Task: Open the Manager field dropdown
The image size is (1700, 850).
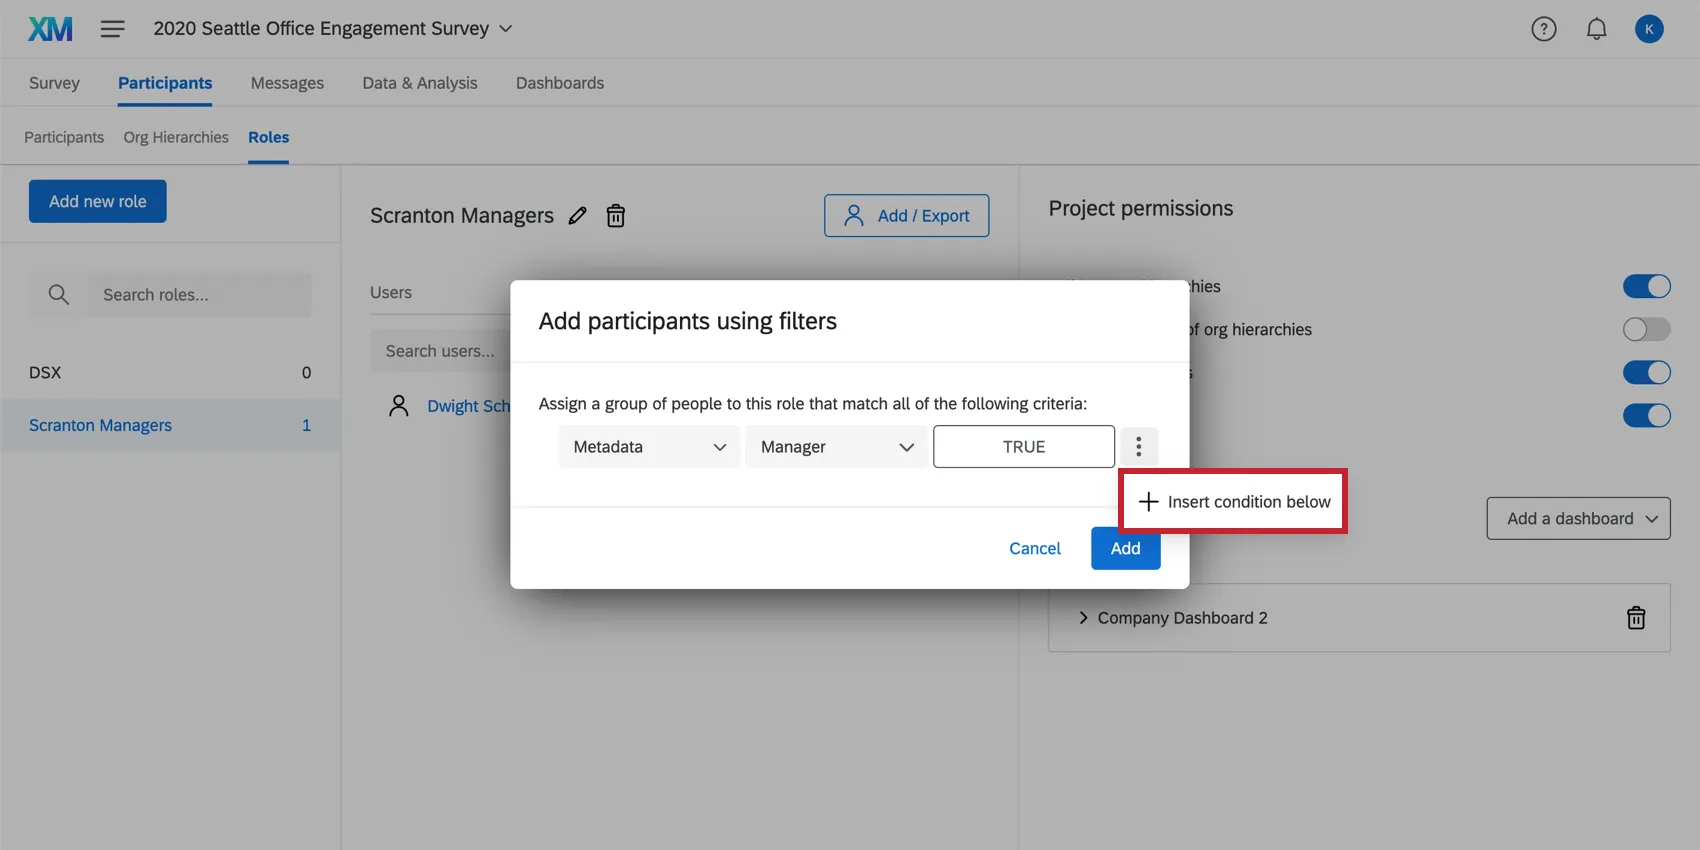Action: tap(836, 447)
